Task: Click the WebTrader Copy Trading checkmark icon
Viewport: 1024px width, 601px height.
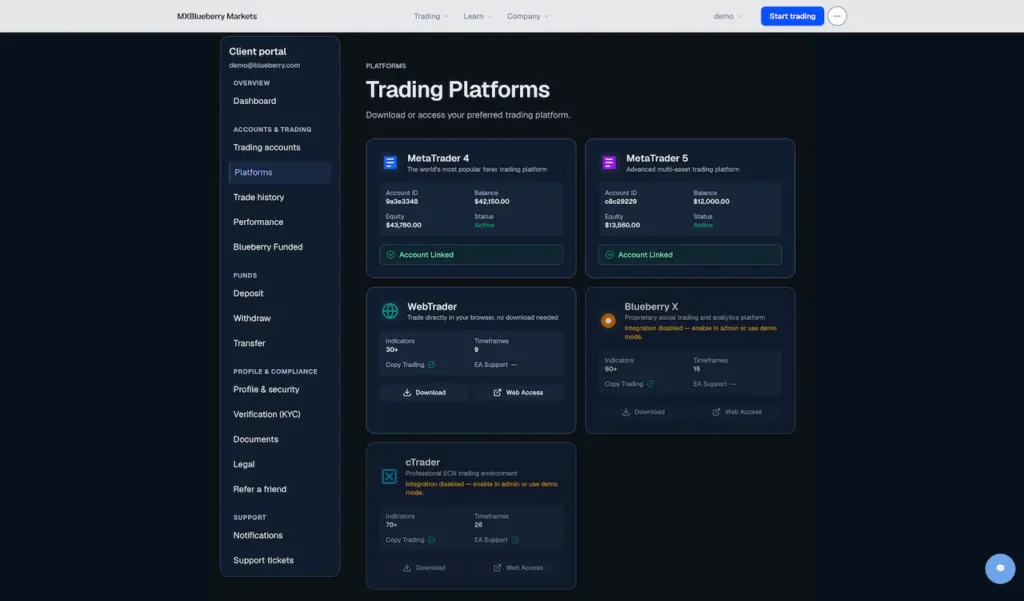Action: [431, 365]
